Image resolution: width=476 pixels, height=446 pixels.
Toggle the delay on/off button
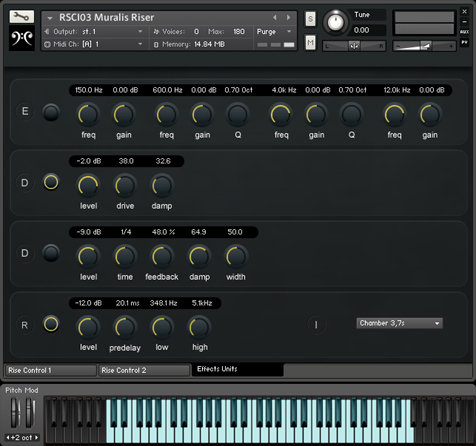coord(51,253)
